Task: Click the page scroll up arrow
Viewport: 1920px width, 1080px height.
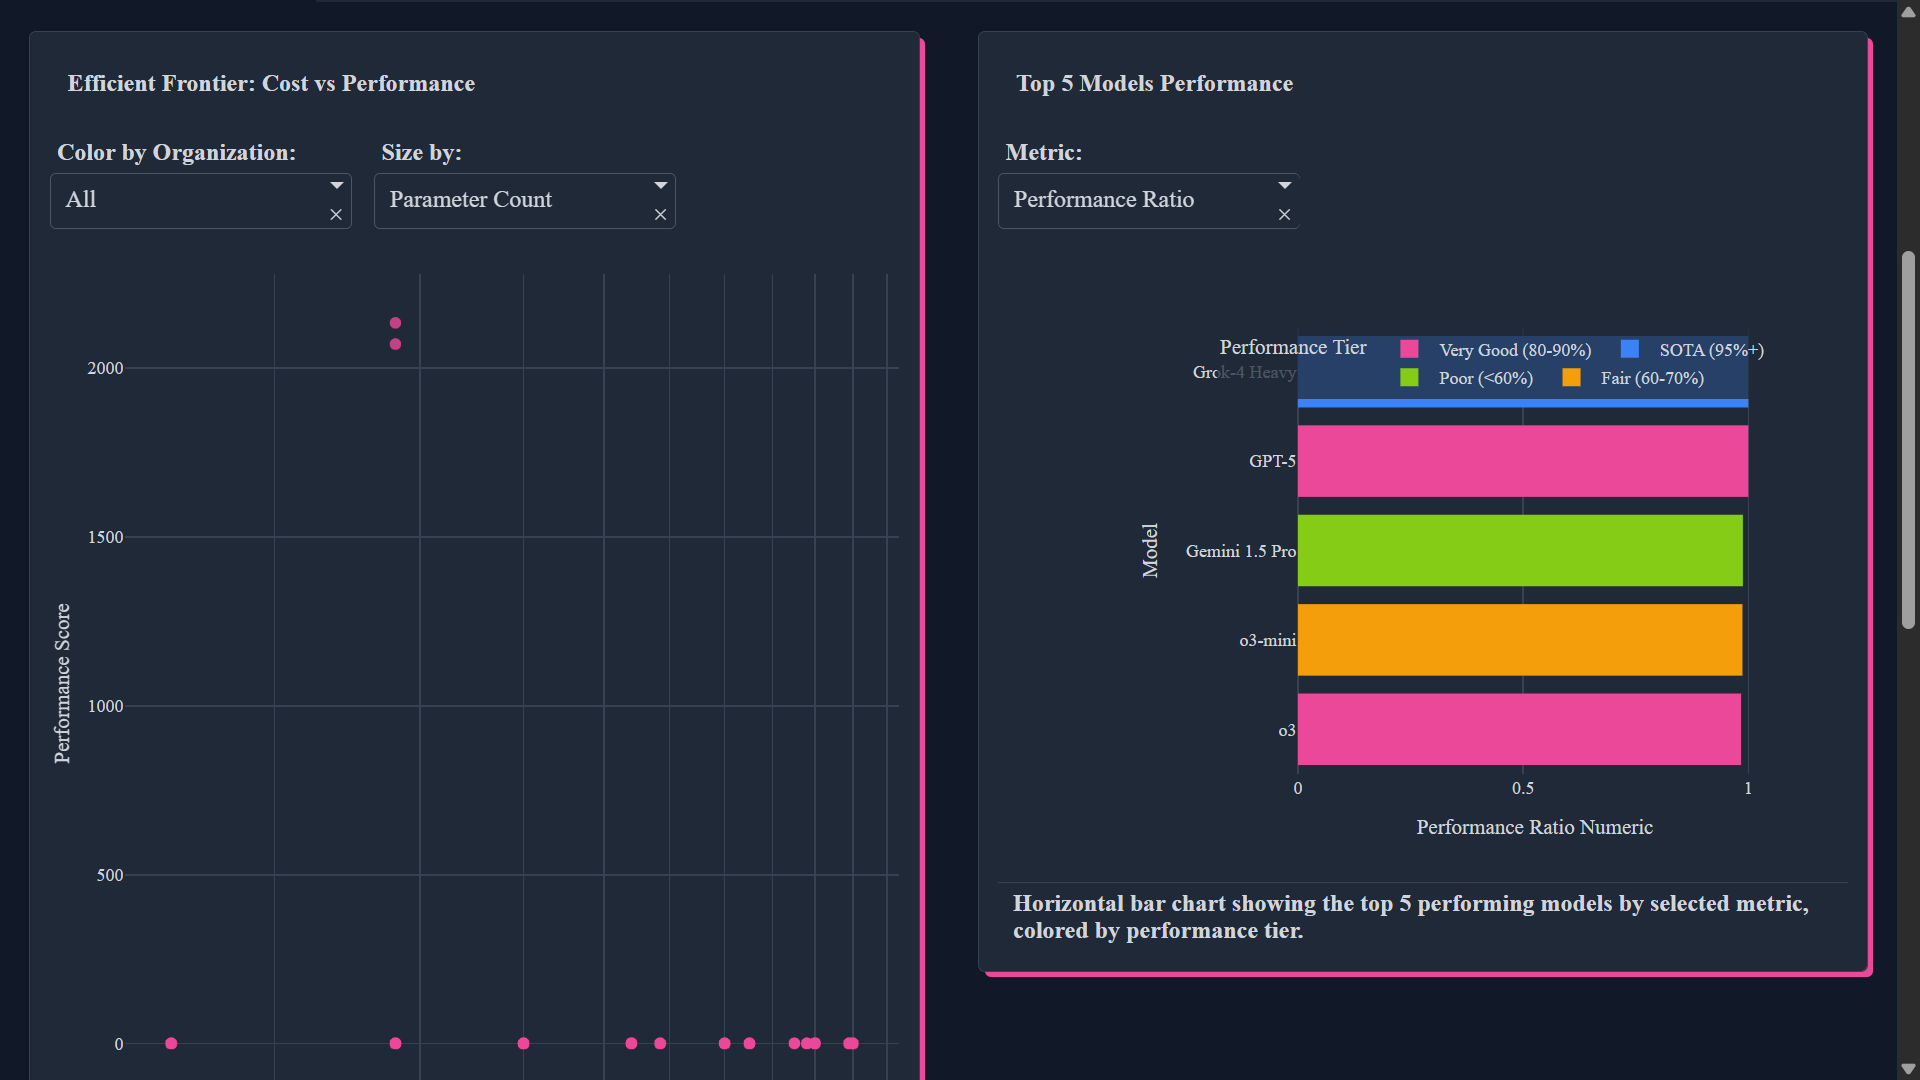Action: (1908, 12)
